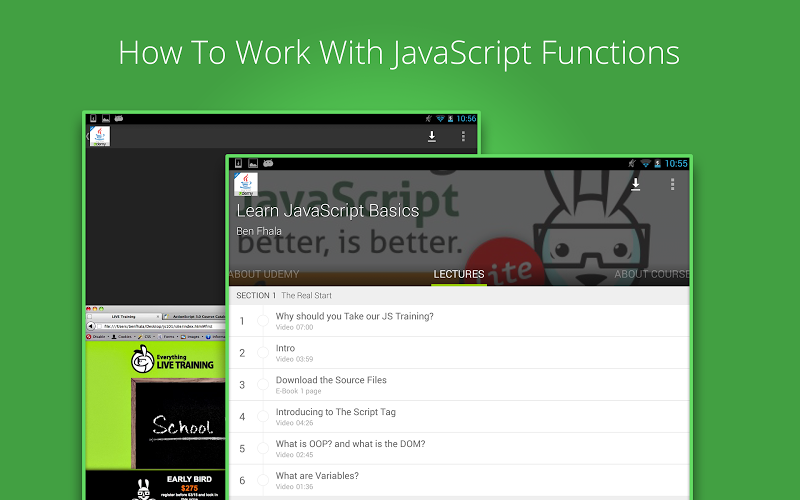Tap the download icon in the back window
This screenshot has height=500, width=800.
click(432, 136)
